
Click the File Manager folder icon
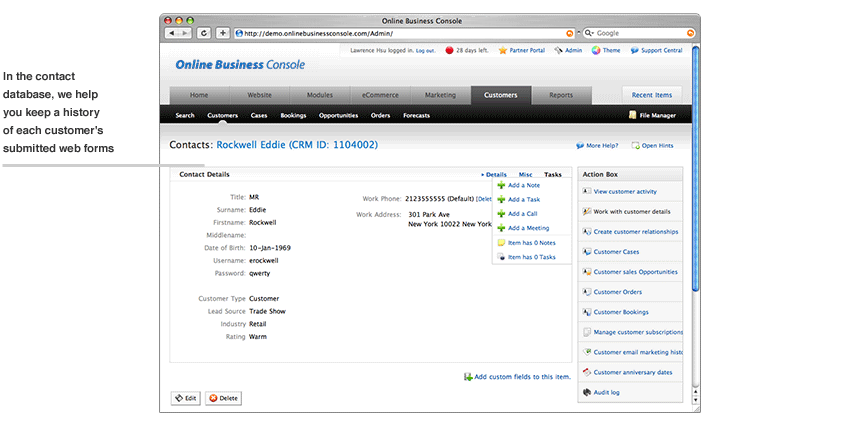[632, 115]
